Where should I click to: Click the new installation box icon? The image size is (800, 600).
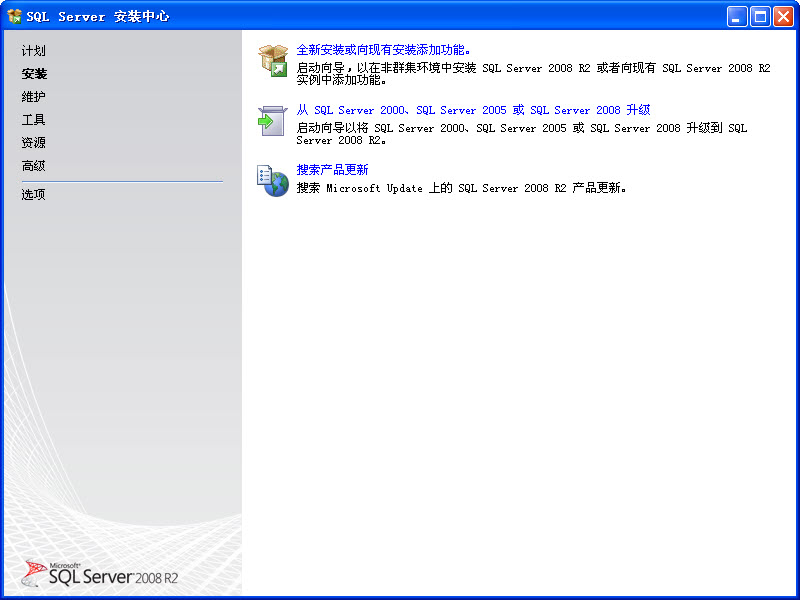(273, 61)
